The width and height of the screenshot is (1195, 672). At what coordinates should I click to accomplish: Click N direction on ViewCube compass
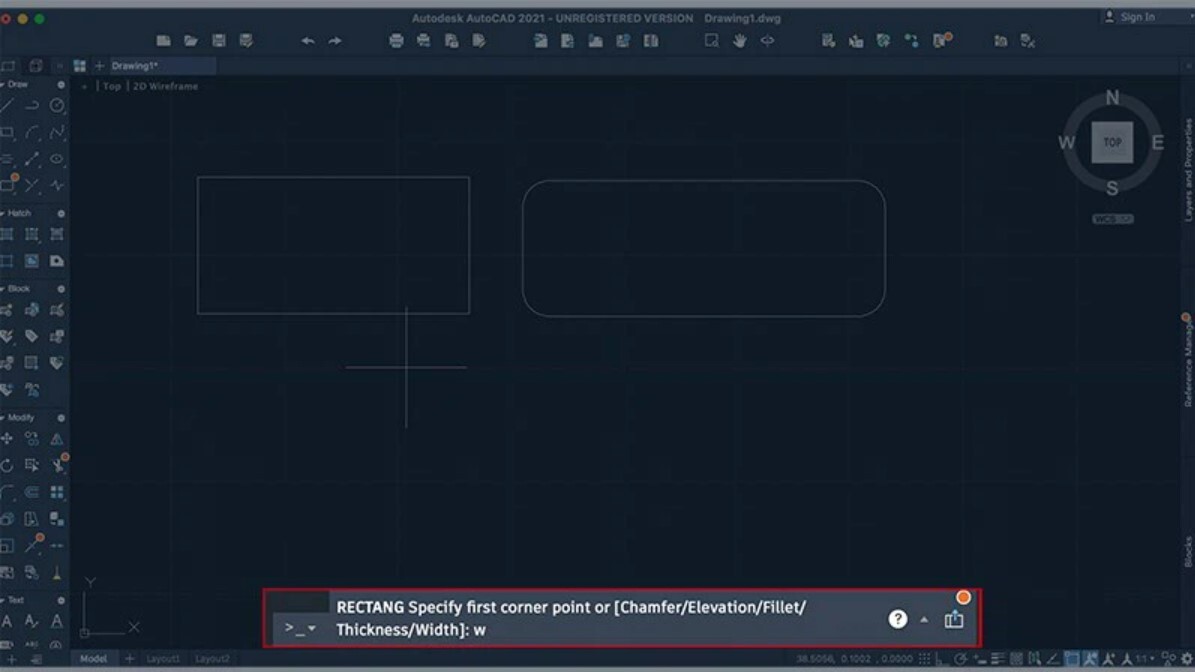click(x=1113, y=98)
